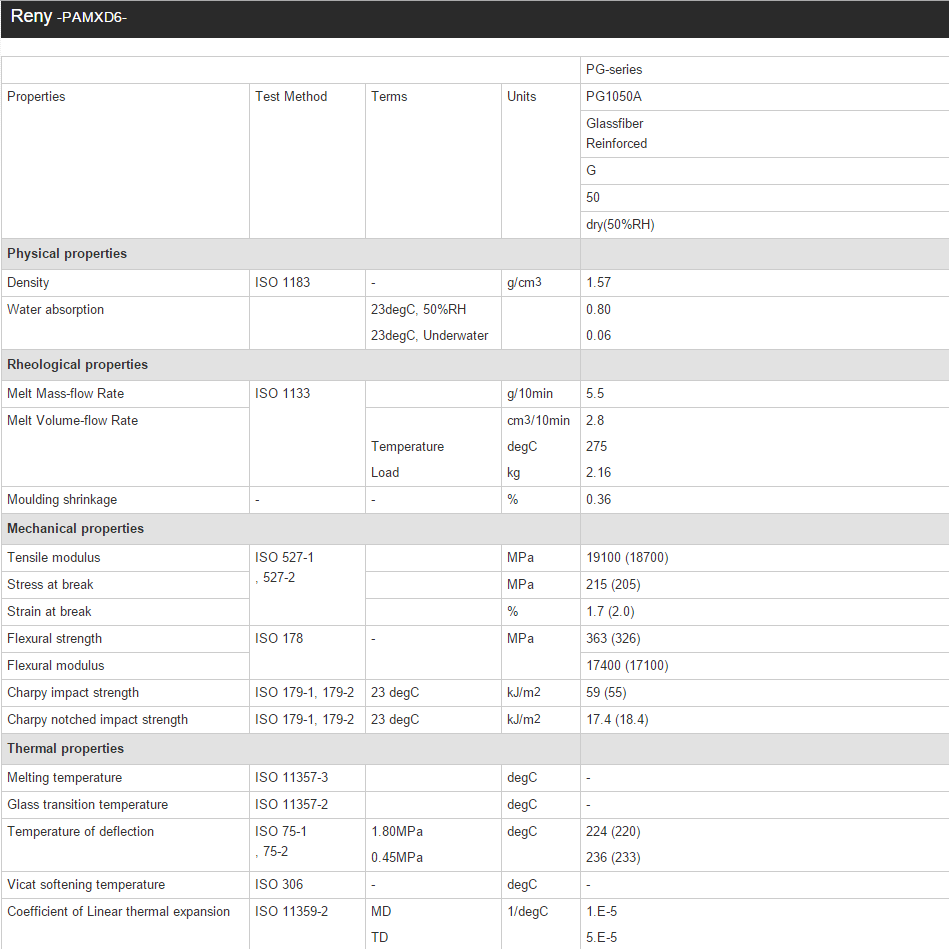This screenshot has width=949, height=949.
Task: Click the 'Melting temperature' row label
Action: (x=64, y=778)
